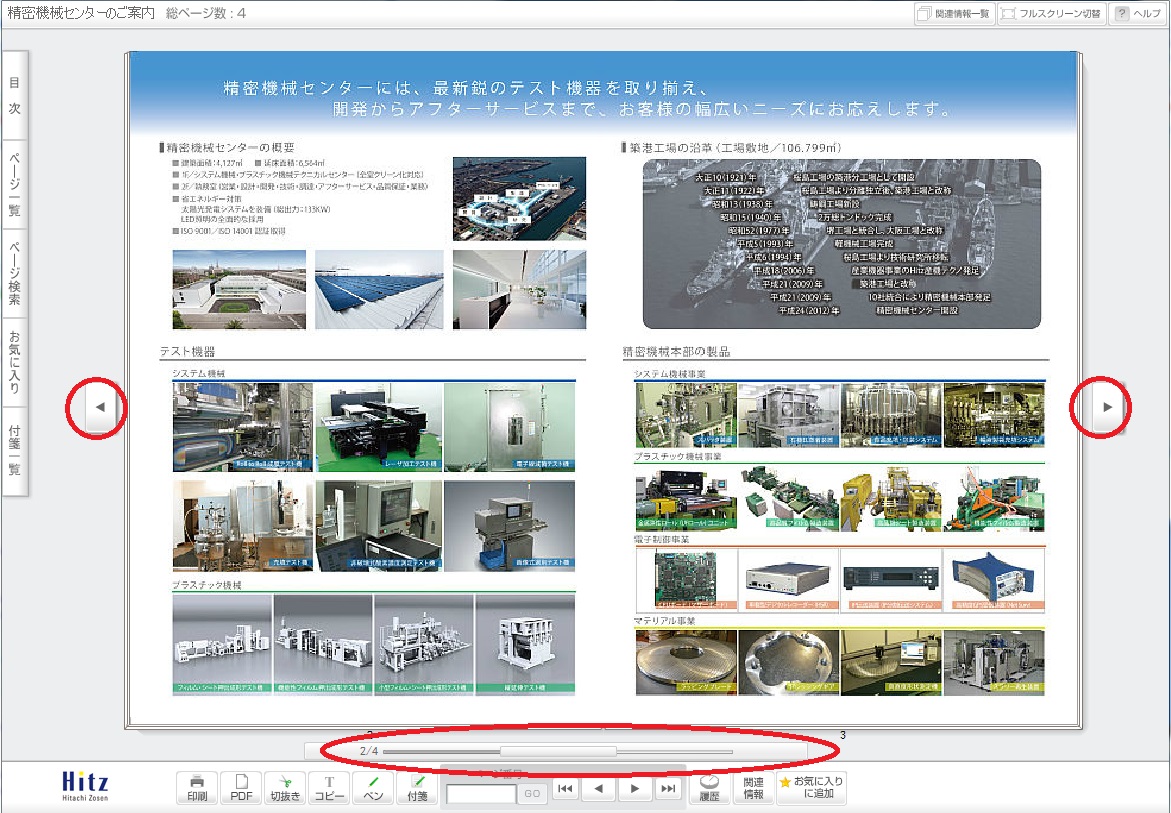This screenshot has width=1171, height=813.
Task: Click the page number input field
Action: pos(481,794)
